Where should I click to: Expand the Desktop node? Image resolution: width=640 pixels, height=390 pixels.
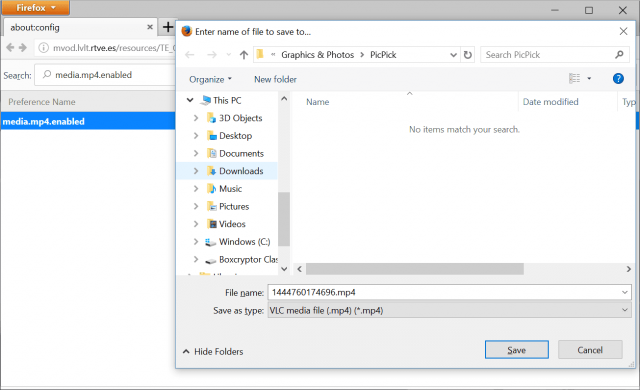click(x=196, y=135)
